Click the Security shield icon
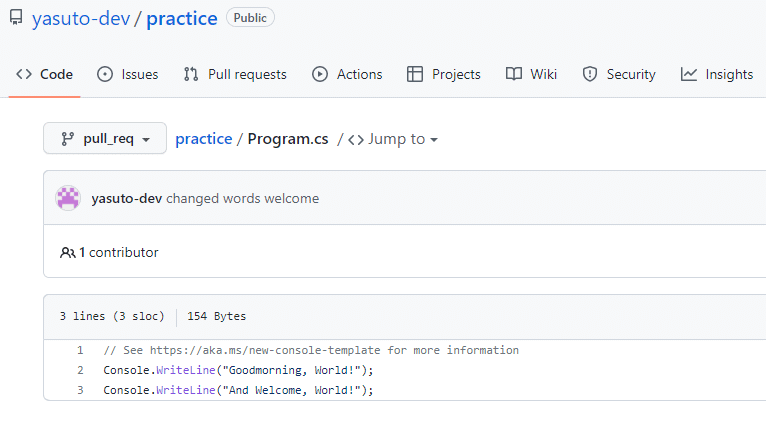 (590, 74)
